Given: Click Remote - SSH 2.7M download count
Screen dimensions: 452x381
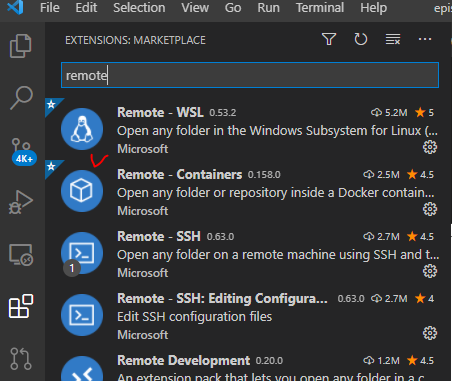Looking at the screenshot, I should 381,237.
